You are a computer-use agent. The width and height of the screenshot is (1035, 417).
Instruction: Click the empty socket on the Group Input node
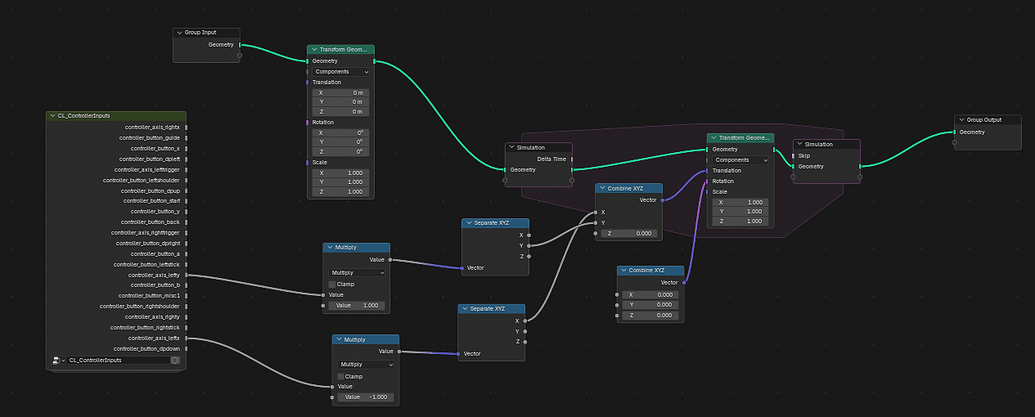(x=240, y=55)
